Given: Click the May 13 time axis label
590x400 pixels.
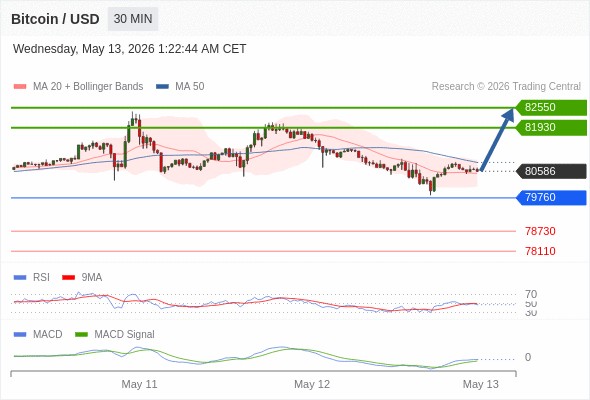Looking at the screenshot, I should [481, 384].
